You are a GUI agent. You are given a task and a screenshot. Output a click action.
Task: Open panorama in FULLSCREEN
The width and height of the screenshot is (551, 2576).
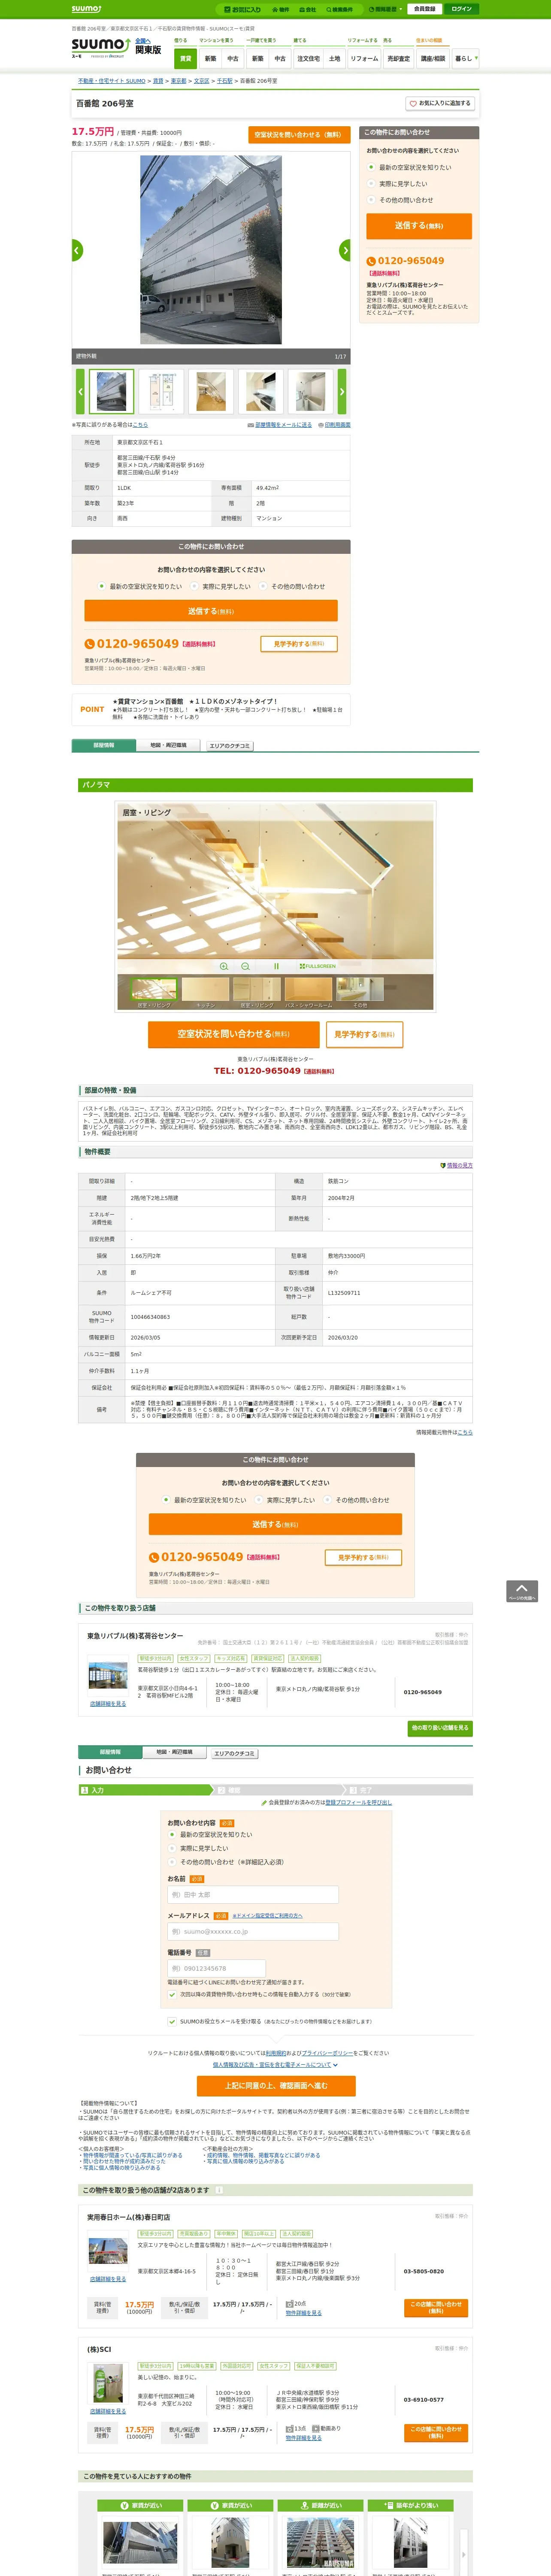click(x=317, y=966)
